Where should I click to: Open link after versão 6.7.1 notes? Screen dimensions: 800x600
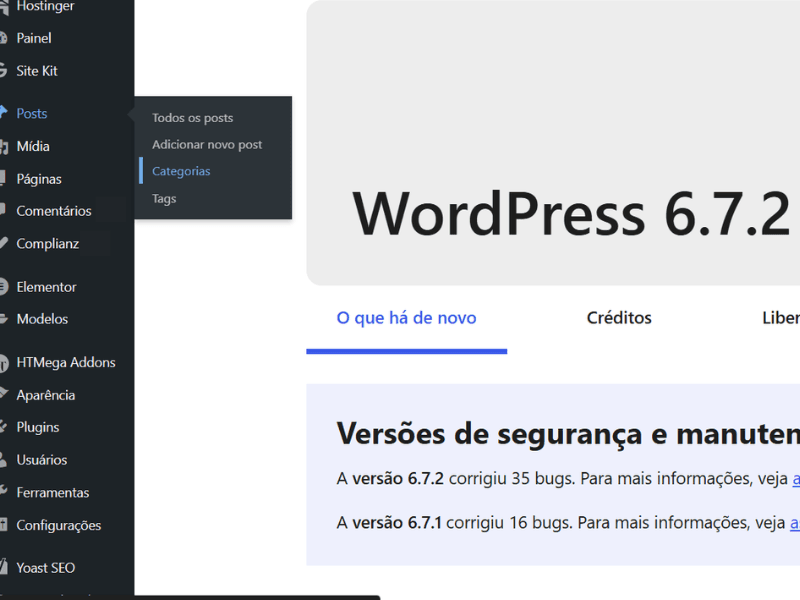pos(795,523)
